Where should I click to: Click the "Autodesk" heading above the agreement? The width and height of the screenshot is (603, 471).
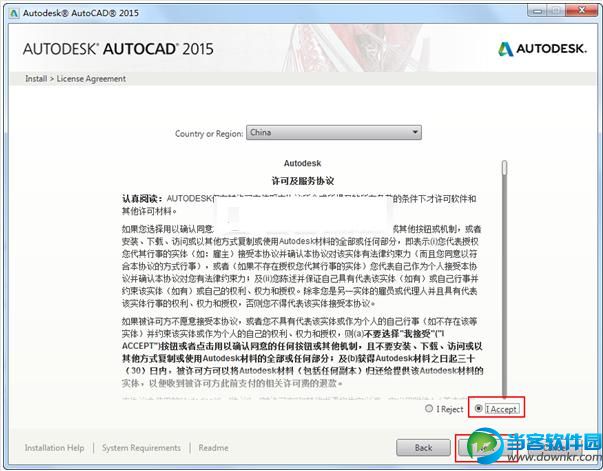coord(302,163)
